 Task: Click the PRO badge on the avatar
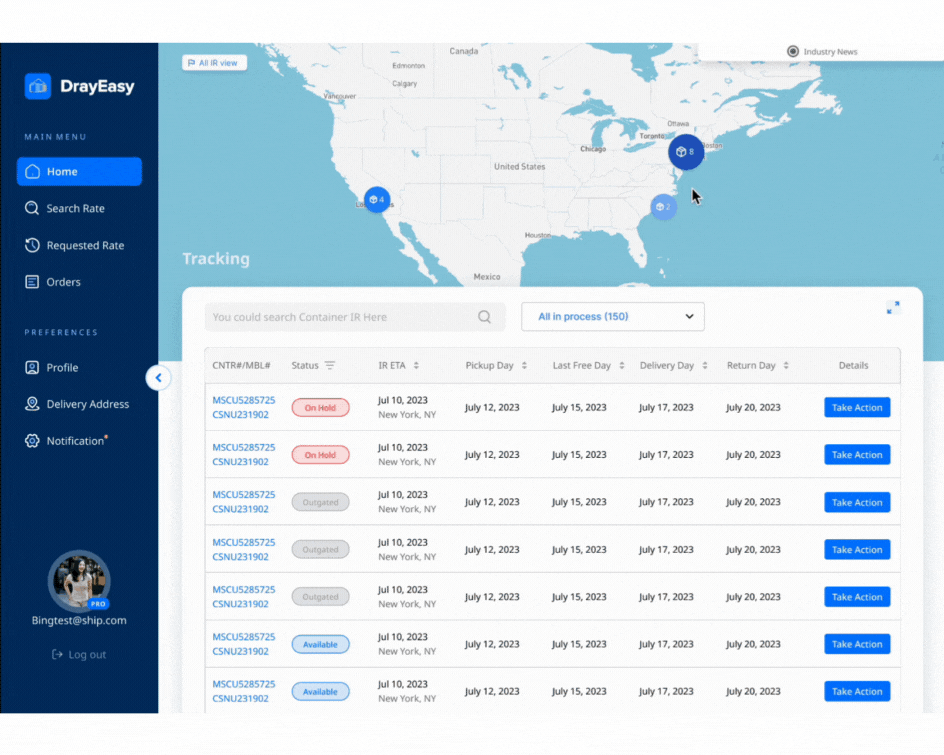(98, 604)
